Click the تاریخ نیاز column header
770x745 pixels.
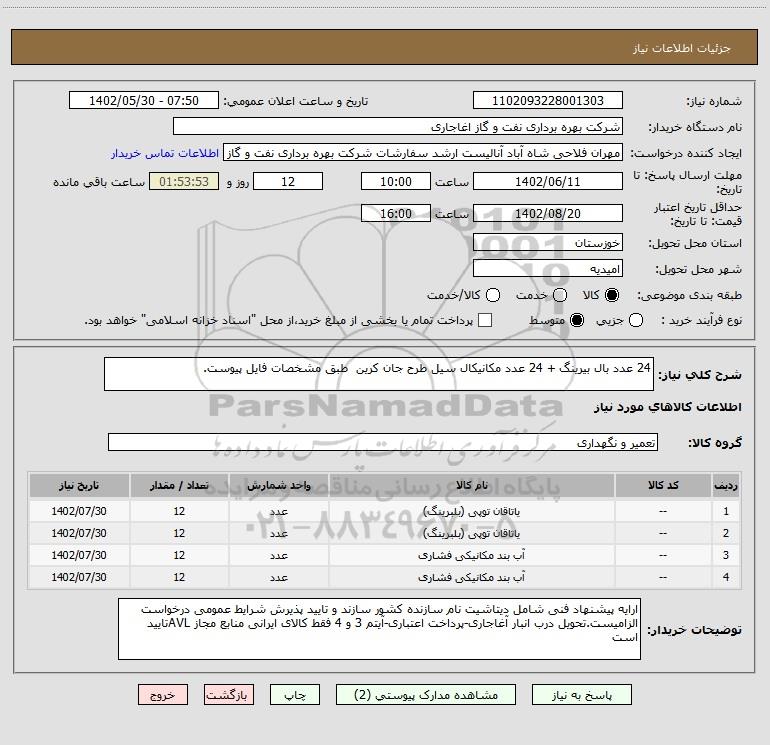[79, 485]
